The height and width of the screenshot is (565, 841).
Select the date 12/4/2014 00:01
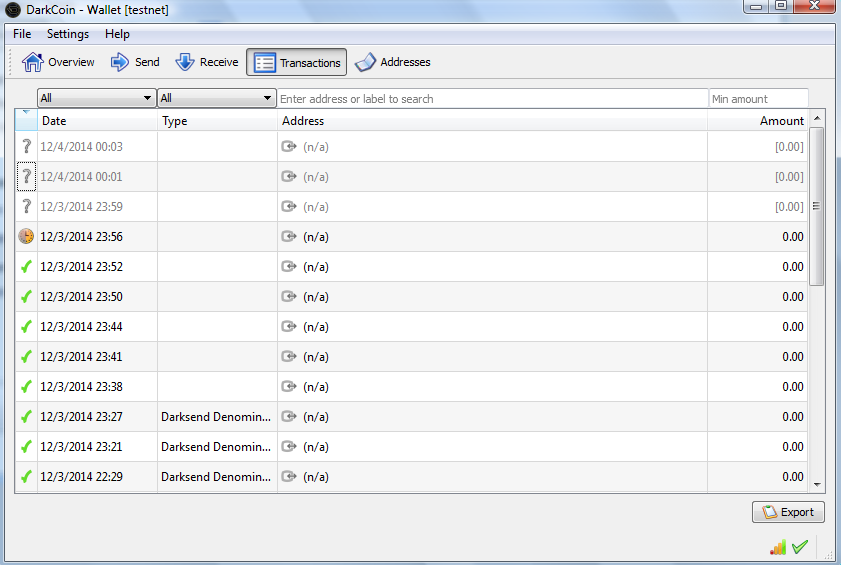tap(82, 177)
